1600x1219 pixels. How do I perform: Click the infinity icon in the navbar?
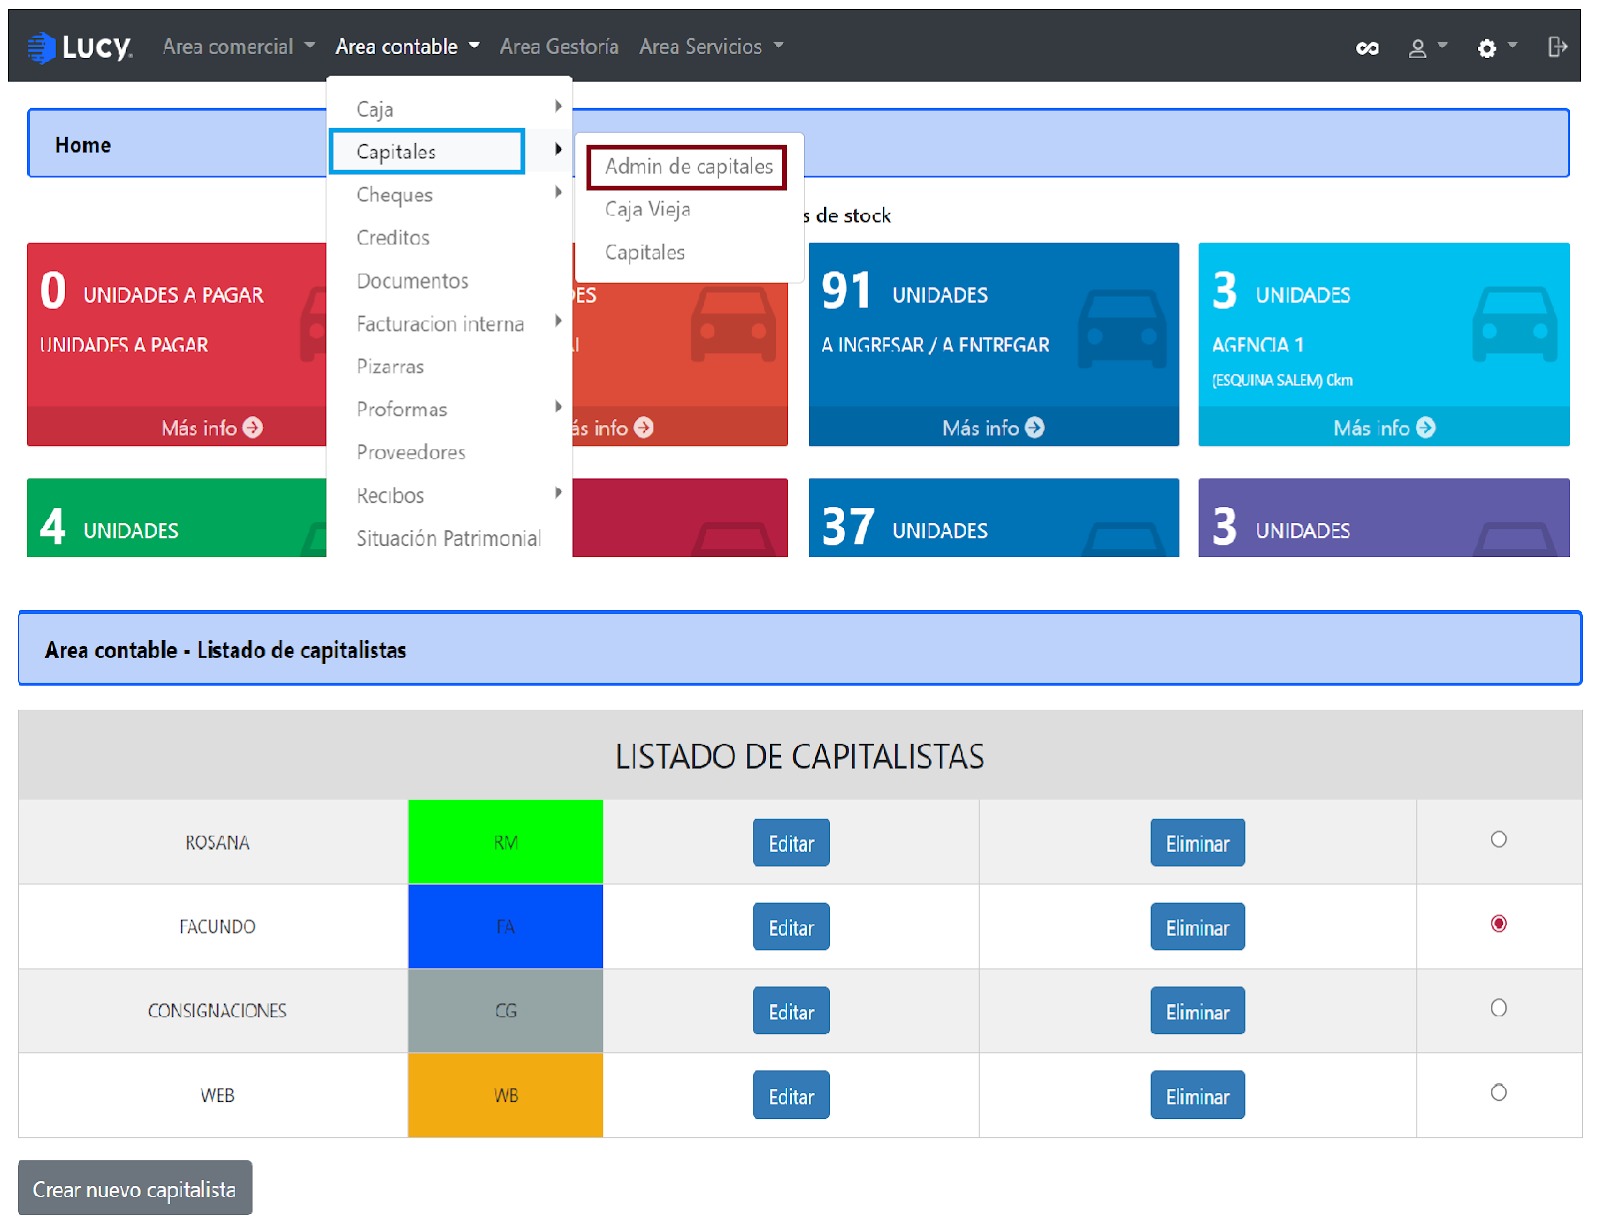tap(1367, 48)
